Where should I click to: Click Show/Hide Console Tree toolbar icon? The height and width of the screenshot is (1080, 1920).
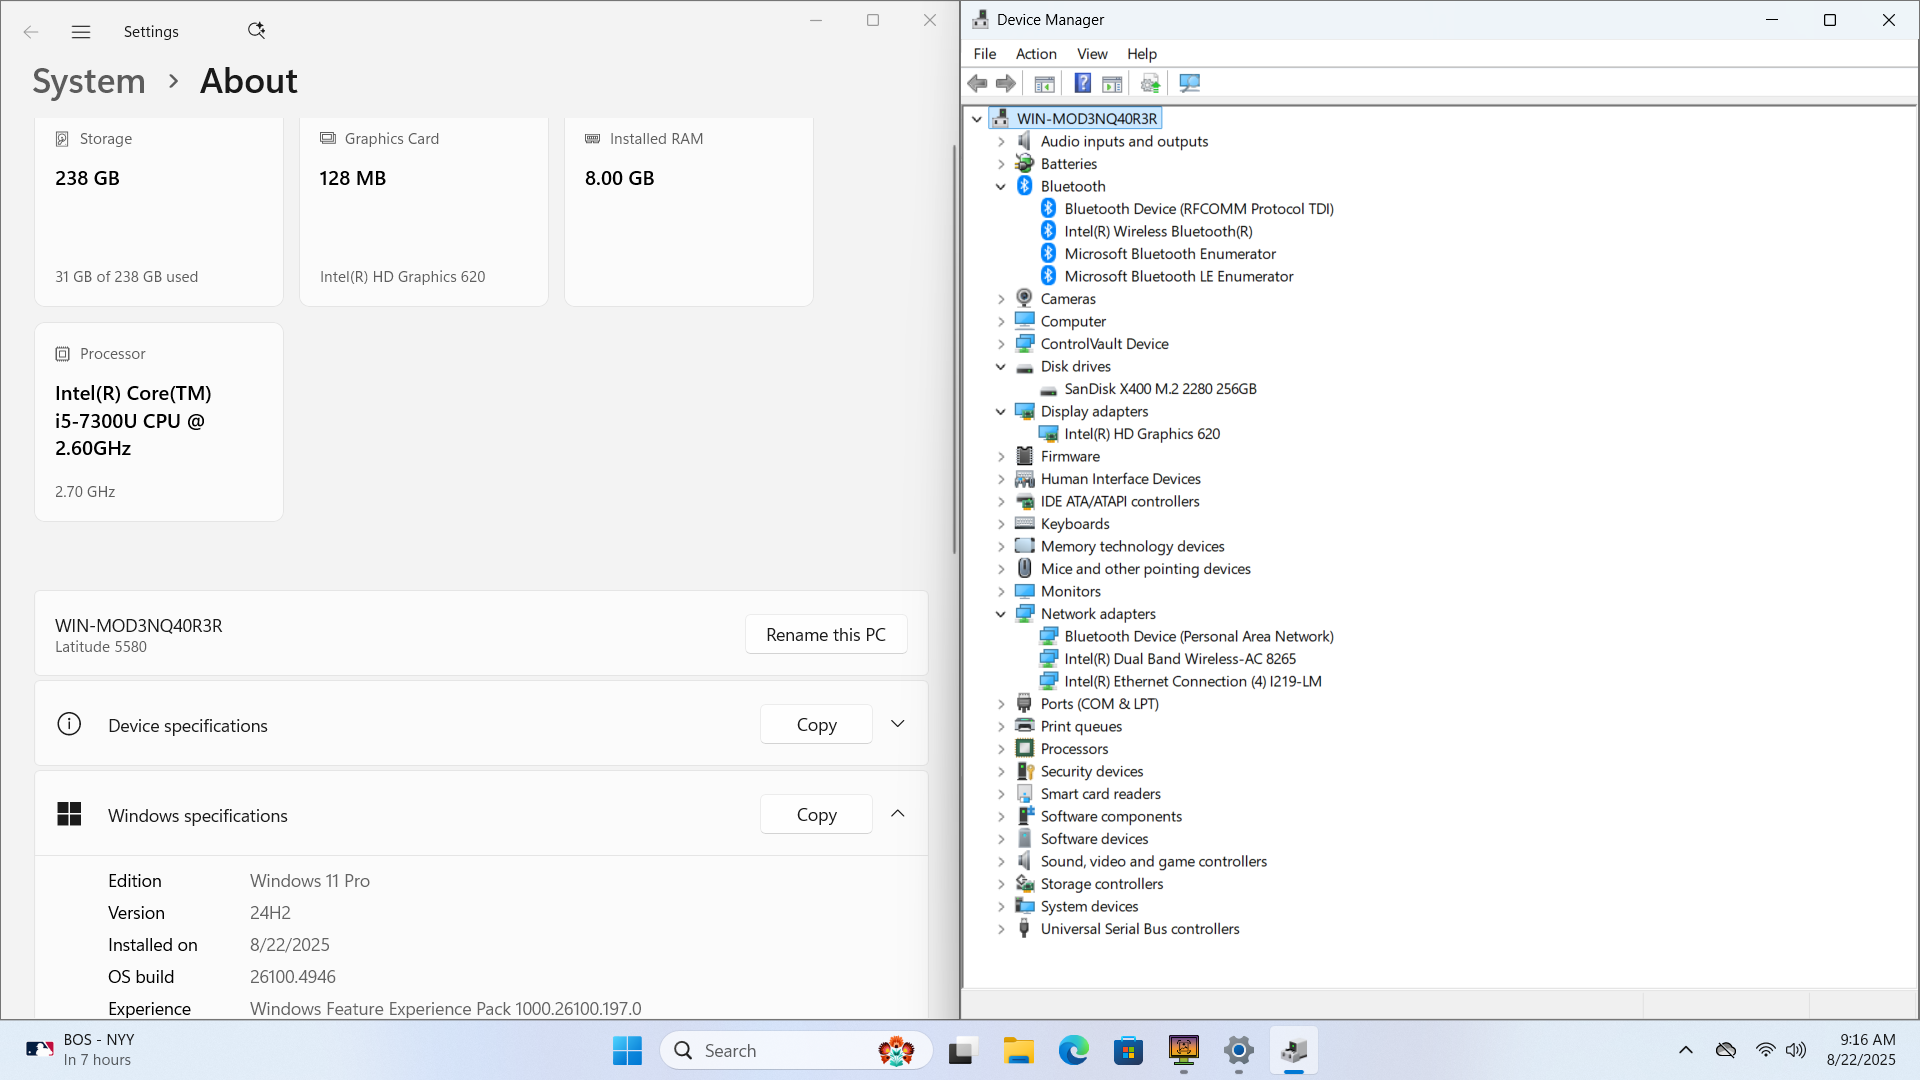coord(1044,83)
